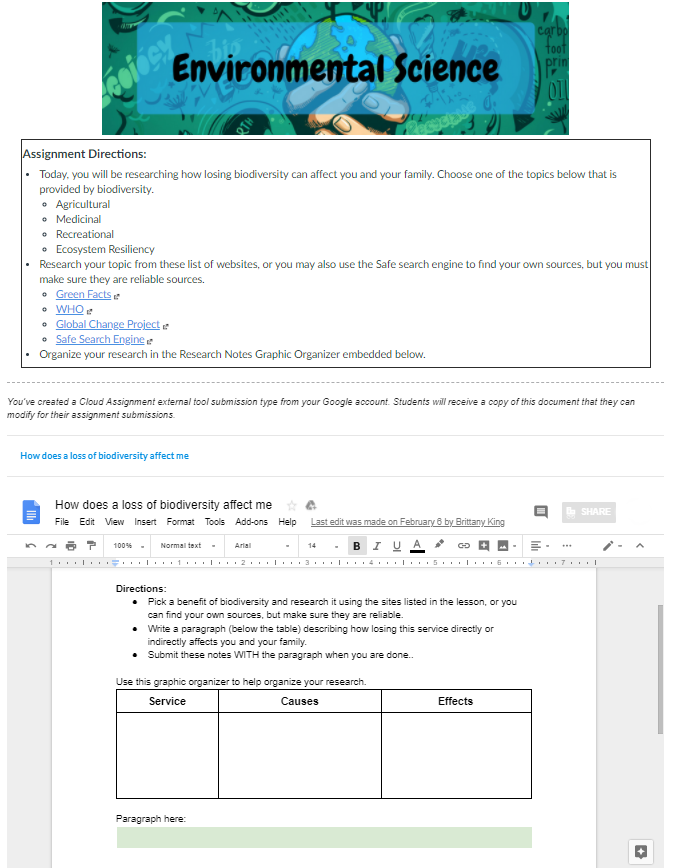Screen dimensions: 676x868
Task: Click the undo arrow in the toolbar
Action: pyautogui.click(x=31, y=546)
